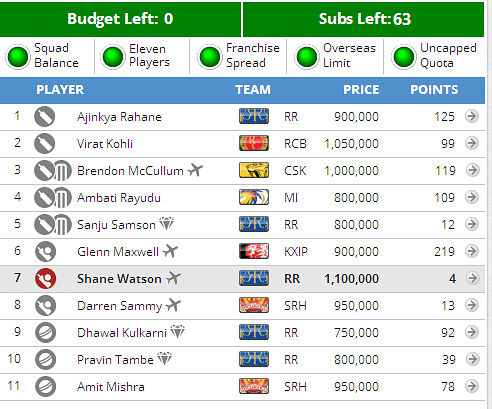Click the Uncapped Quota green indicator
This screenshot has width=492, height=409.
click(404, 57)
